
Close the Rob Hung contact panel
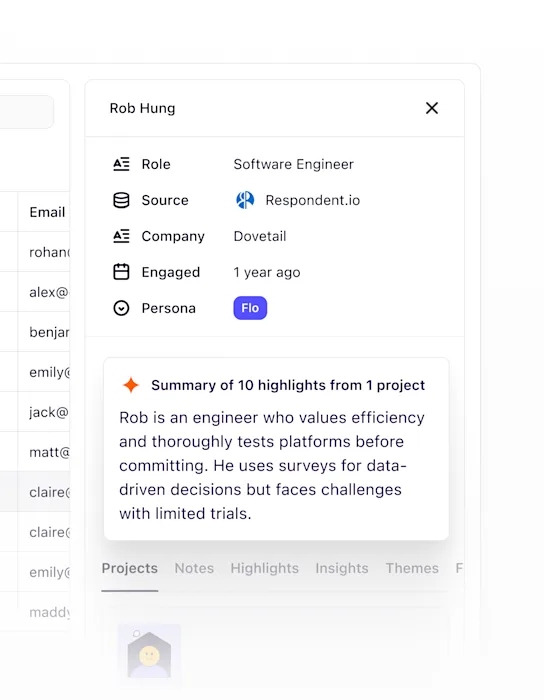[x=432, y=108]
